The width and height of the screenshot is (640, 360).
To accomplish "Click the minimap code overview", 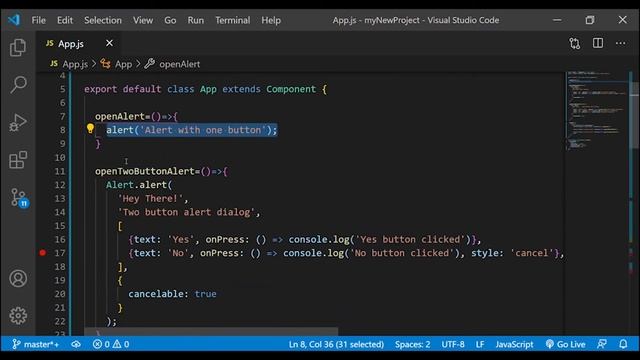I will [x=596, y=110].
